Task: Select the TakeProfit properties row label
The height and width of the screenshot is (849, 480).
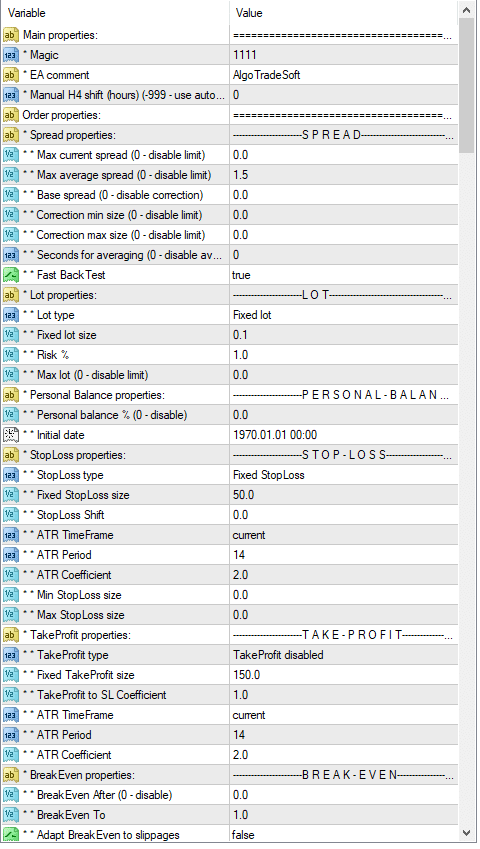Action: [x=77, y=635]
